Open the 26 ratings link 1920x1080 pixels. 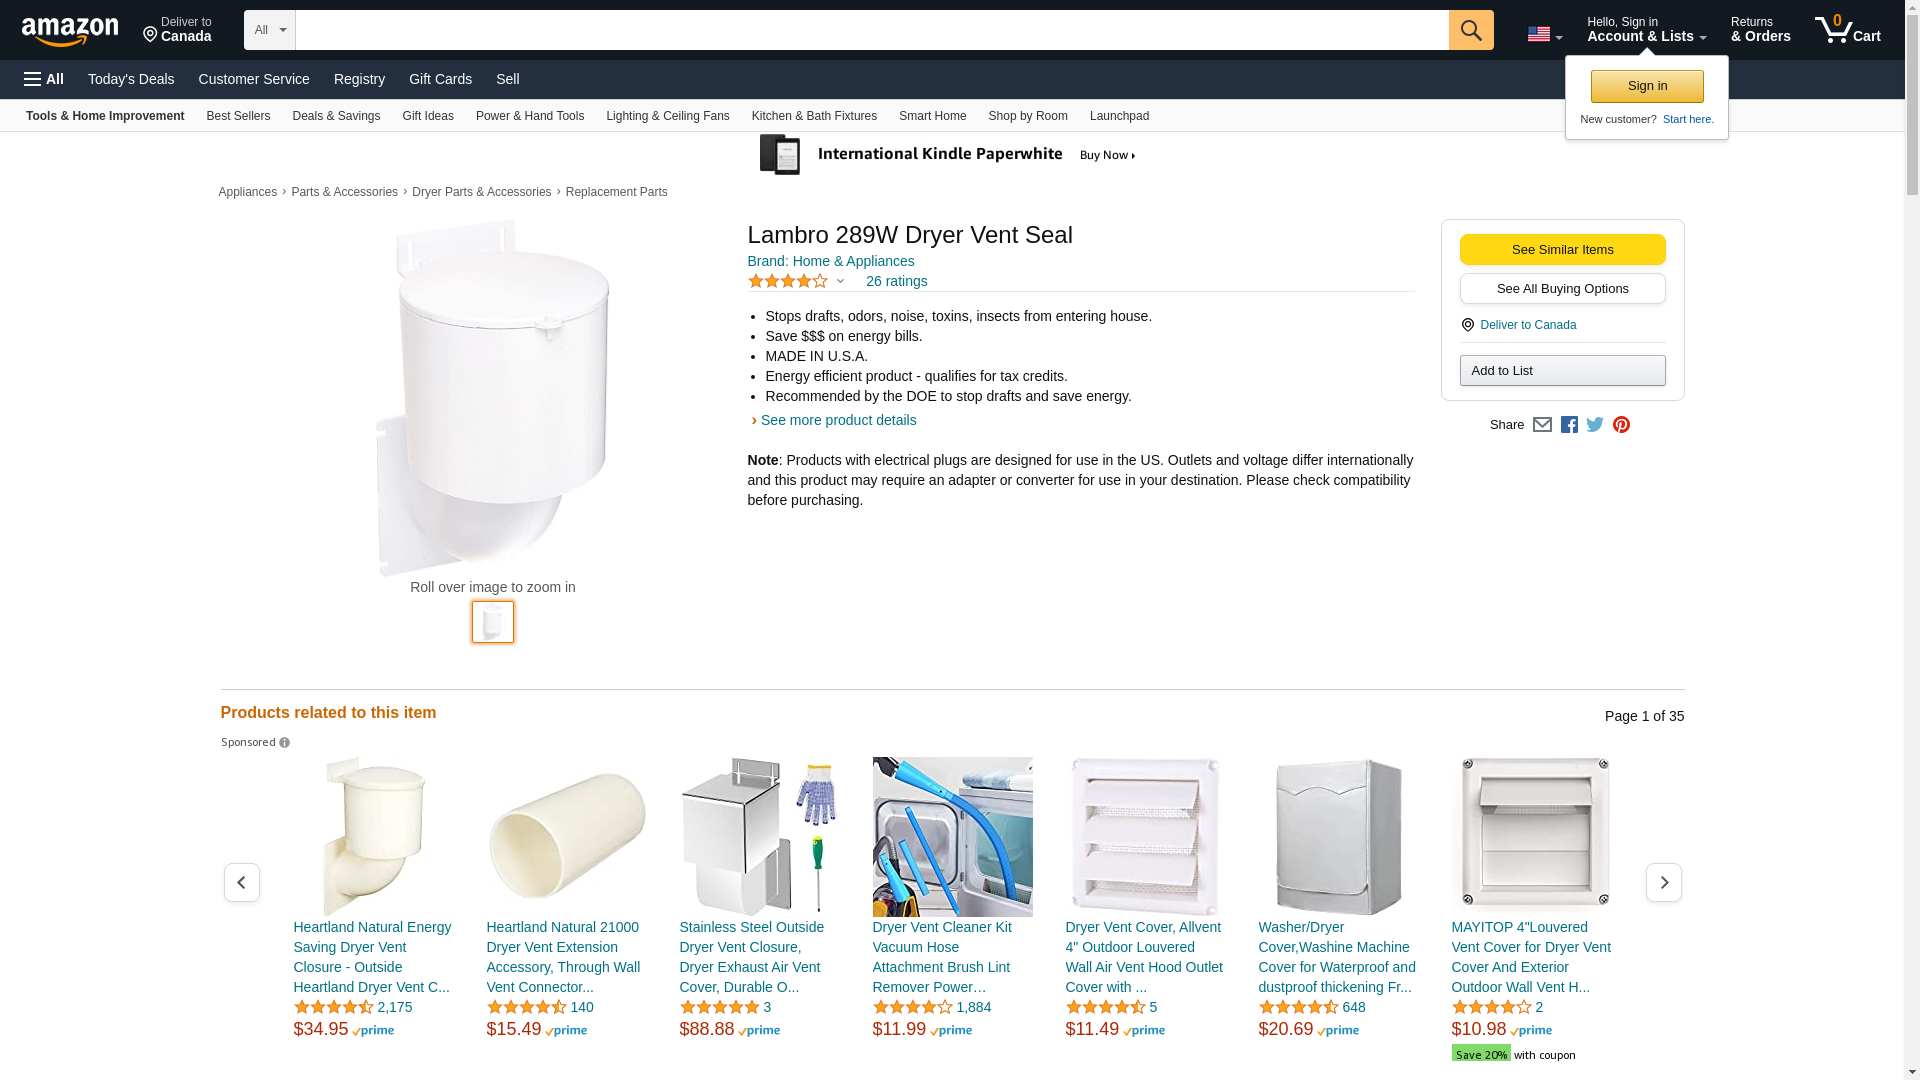tap(896, 281)
